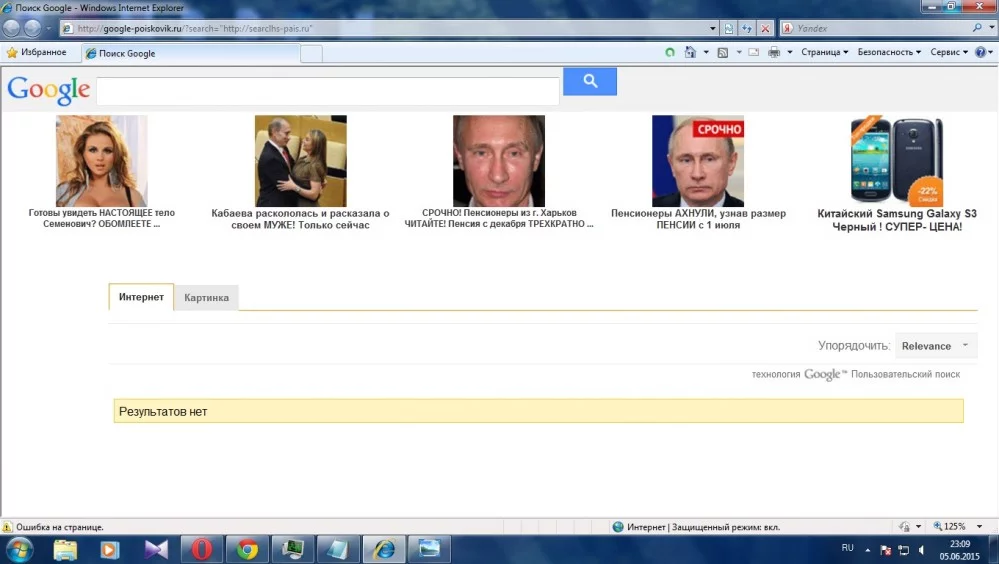This screenshot has width=999, height=564.
Task: Open the Samsung Galaxy S3 phone thumbnail
Action: click(896, 161)
